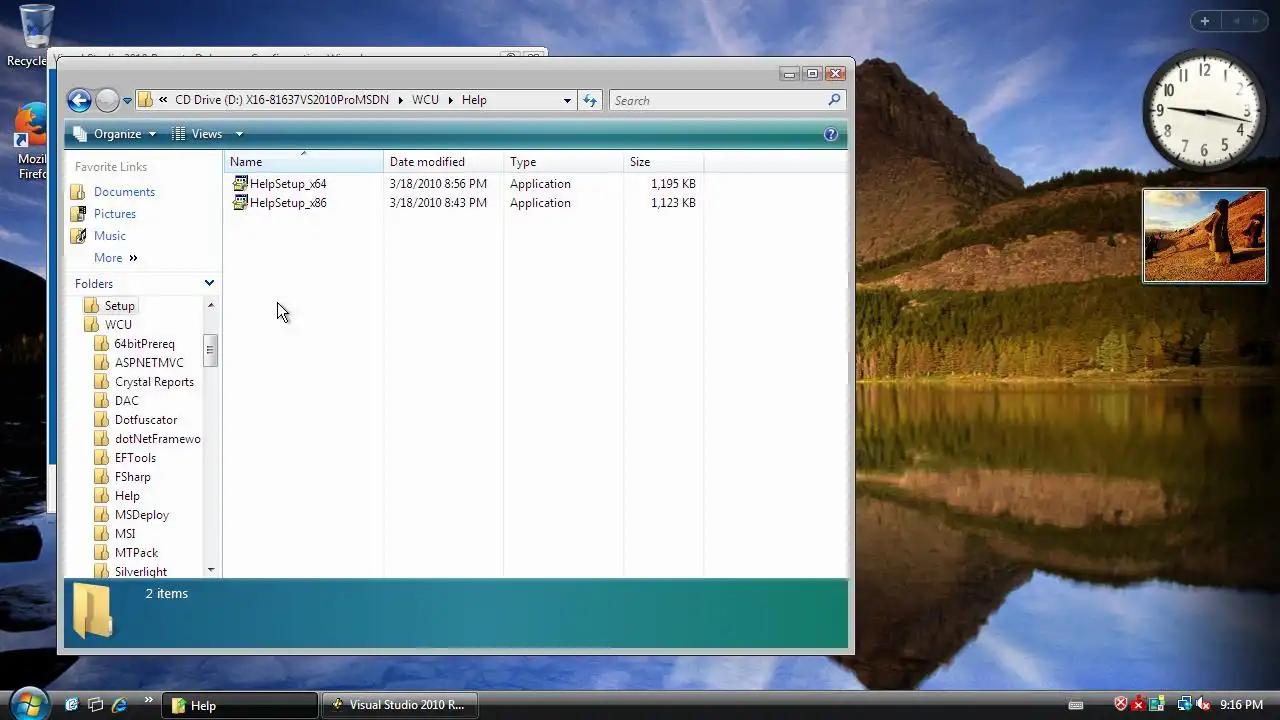Image resolution: width=1280 pixels, height=720 pixels.
Task: Switch to Visual Studio 2010 taskbar button
Action: point(400,705)
